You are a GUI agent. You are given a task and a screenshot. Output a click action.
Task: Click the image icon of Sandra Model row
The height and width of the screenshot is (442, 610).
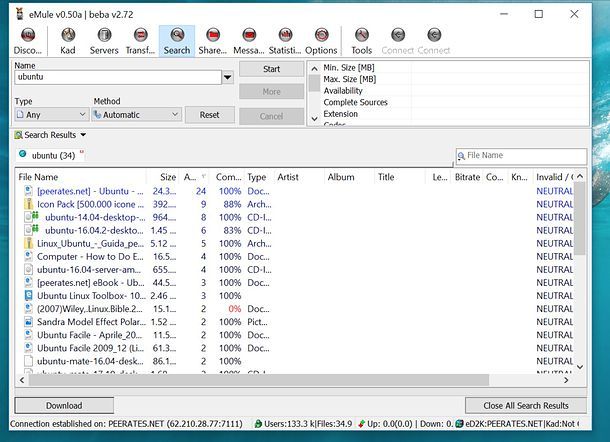pos(28,322)
